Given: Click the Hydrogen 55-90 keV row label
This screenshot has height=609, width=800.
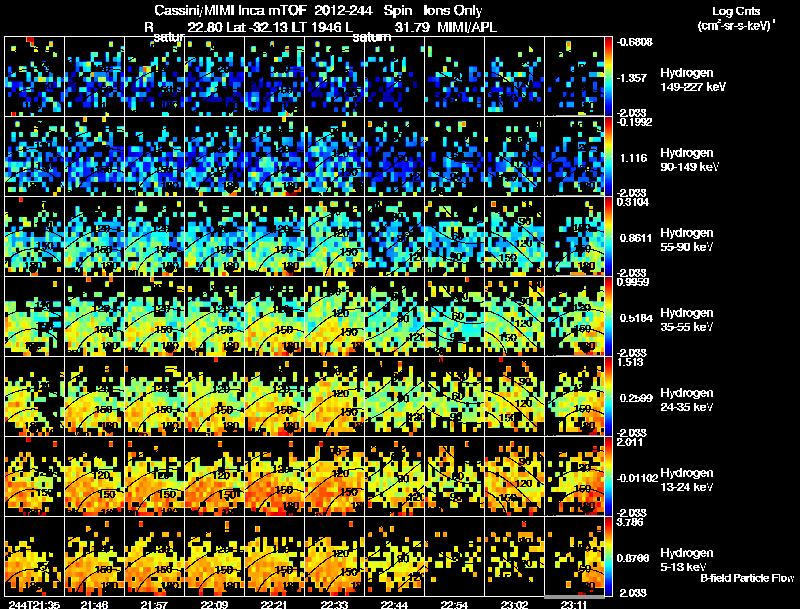Looking at the screenshot, I should point(687,240).
